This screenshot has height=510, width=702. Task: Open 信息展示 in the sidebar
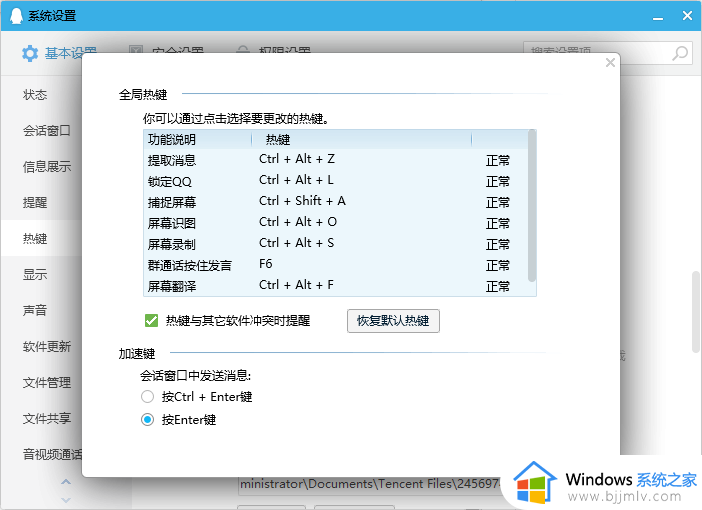pyautogui.click(x=47, y=167)
